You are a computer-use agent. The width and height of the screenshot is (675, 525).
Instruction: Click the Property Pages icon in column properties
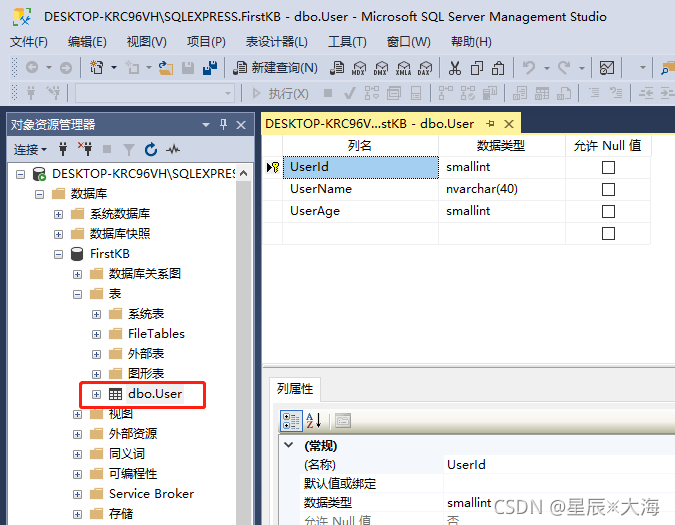343,420
